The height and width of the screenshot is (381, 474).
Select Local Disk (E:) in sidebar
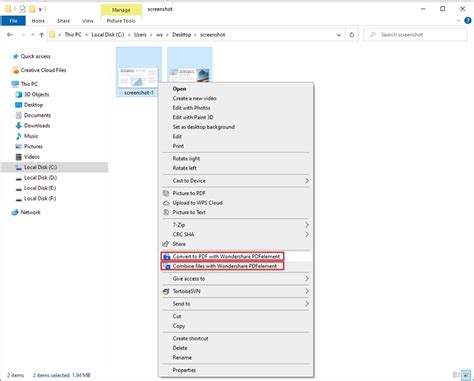(x=40, y=188)
